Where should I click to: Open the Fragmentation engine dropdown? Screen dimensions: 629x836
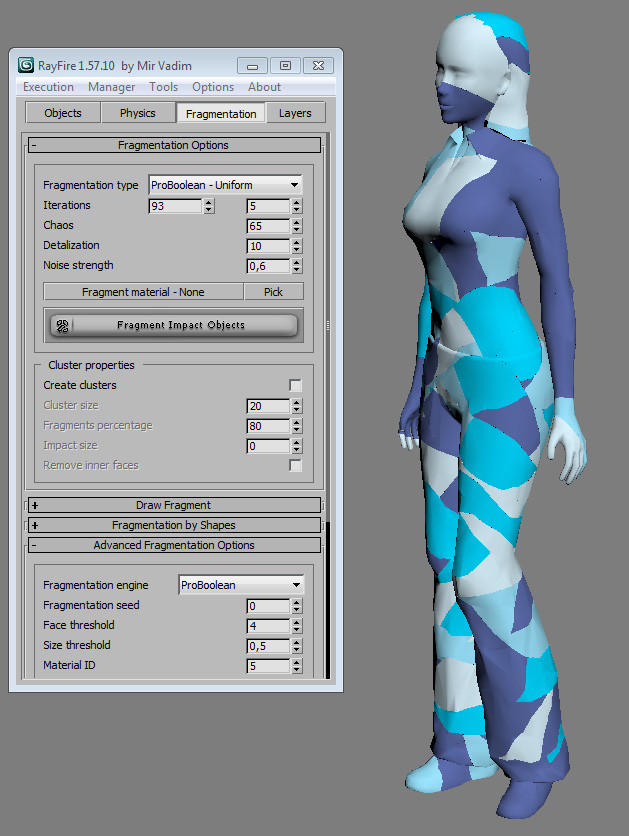tap(241, 585)
